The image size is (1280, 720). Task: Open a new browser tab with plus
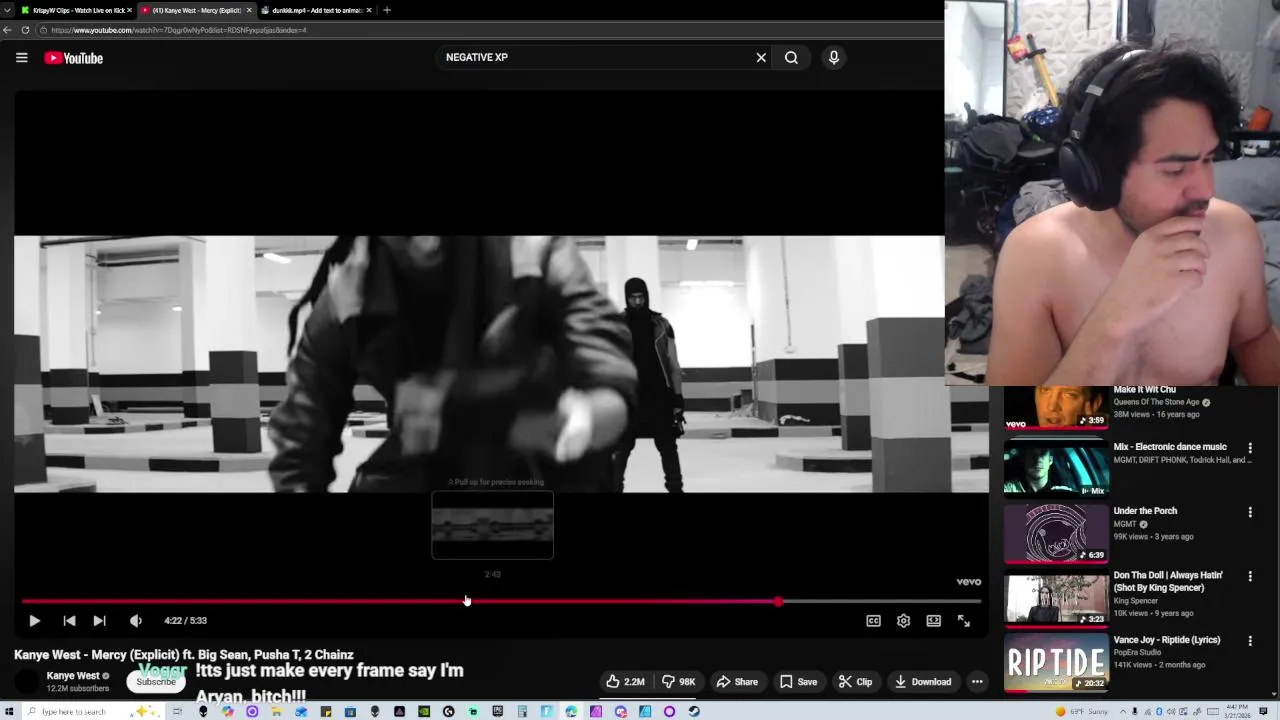coord(387,10)
